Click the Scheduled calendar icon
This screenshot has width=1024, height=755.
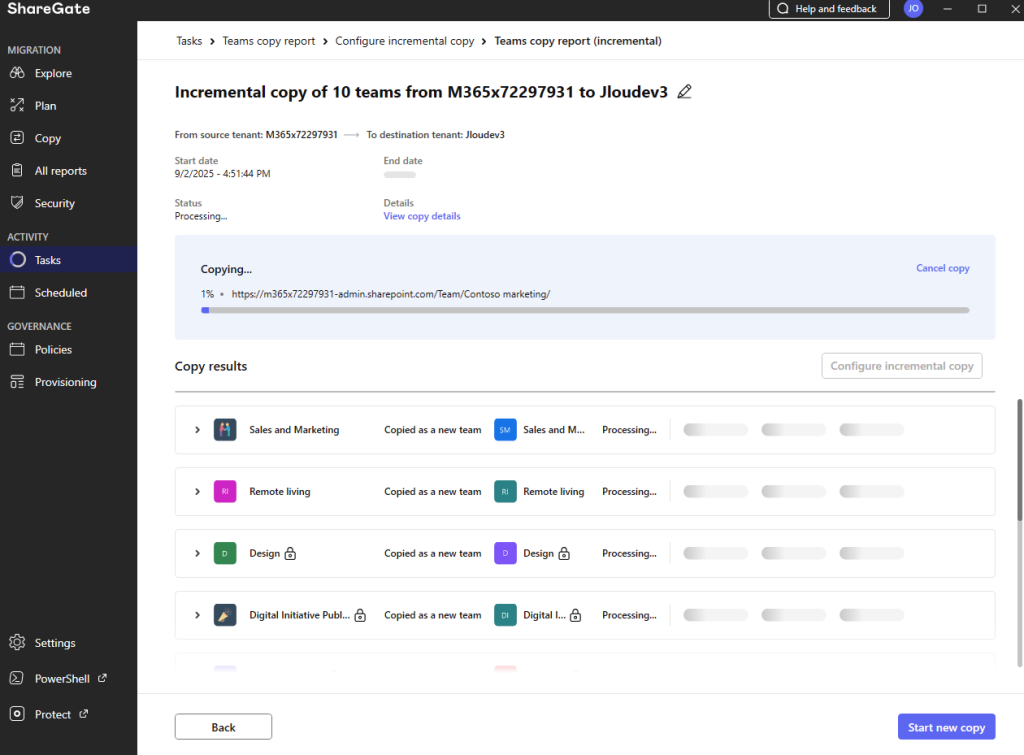tap(17, 293)
